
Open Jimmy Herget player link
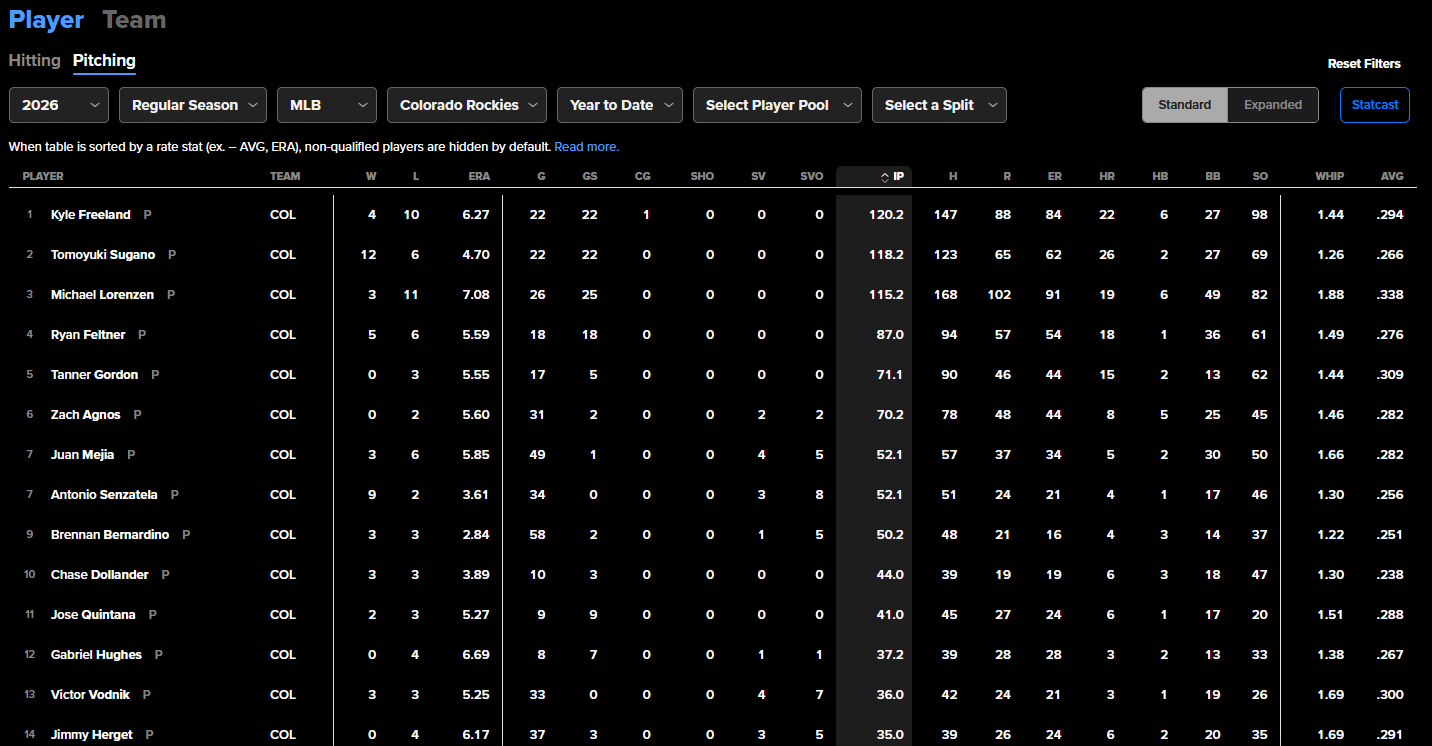point(92,735)
